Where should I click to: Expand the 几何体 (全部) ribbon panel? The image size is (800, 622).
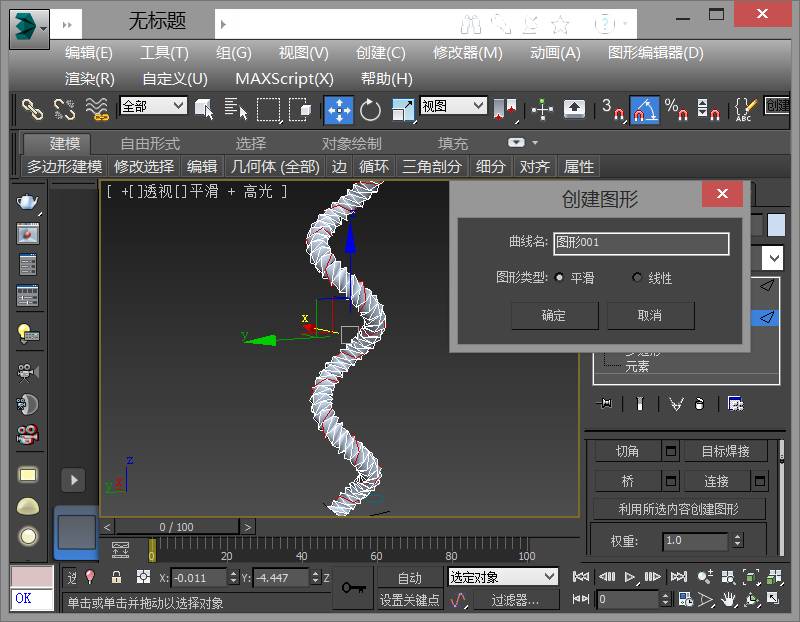[x=274, y=167]
